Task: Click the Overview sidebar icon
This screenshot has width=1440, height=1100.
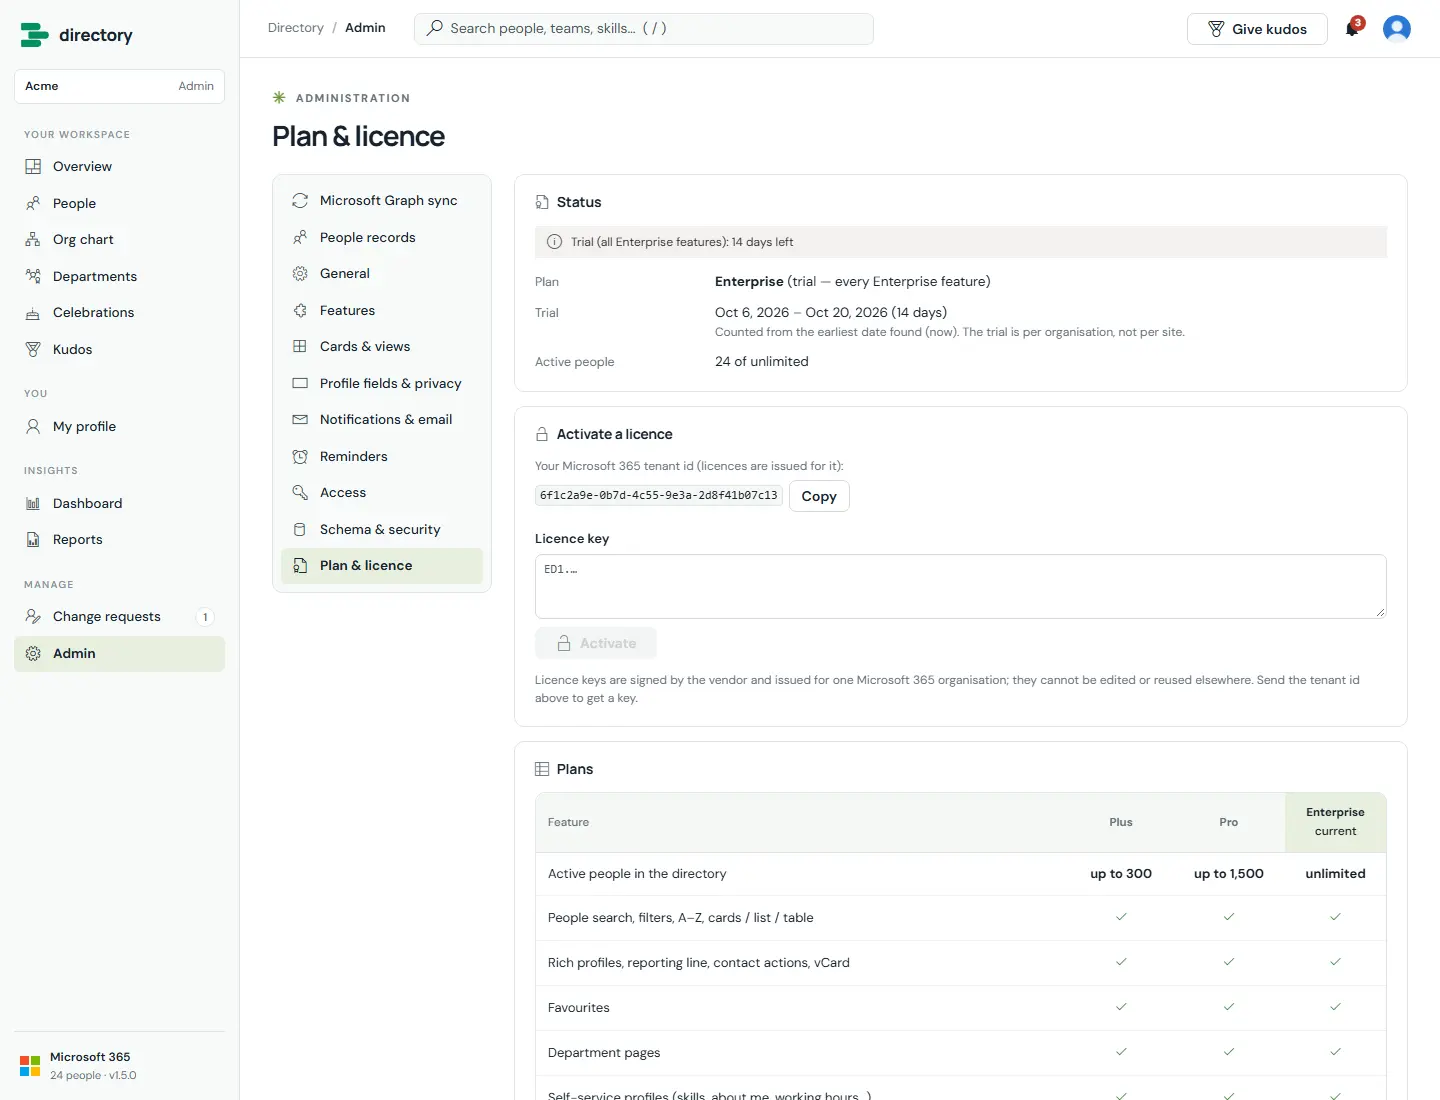Action: (x=33, y=167)
